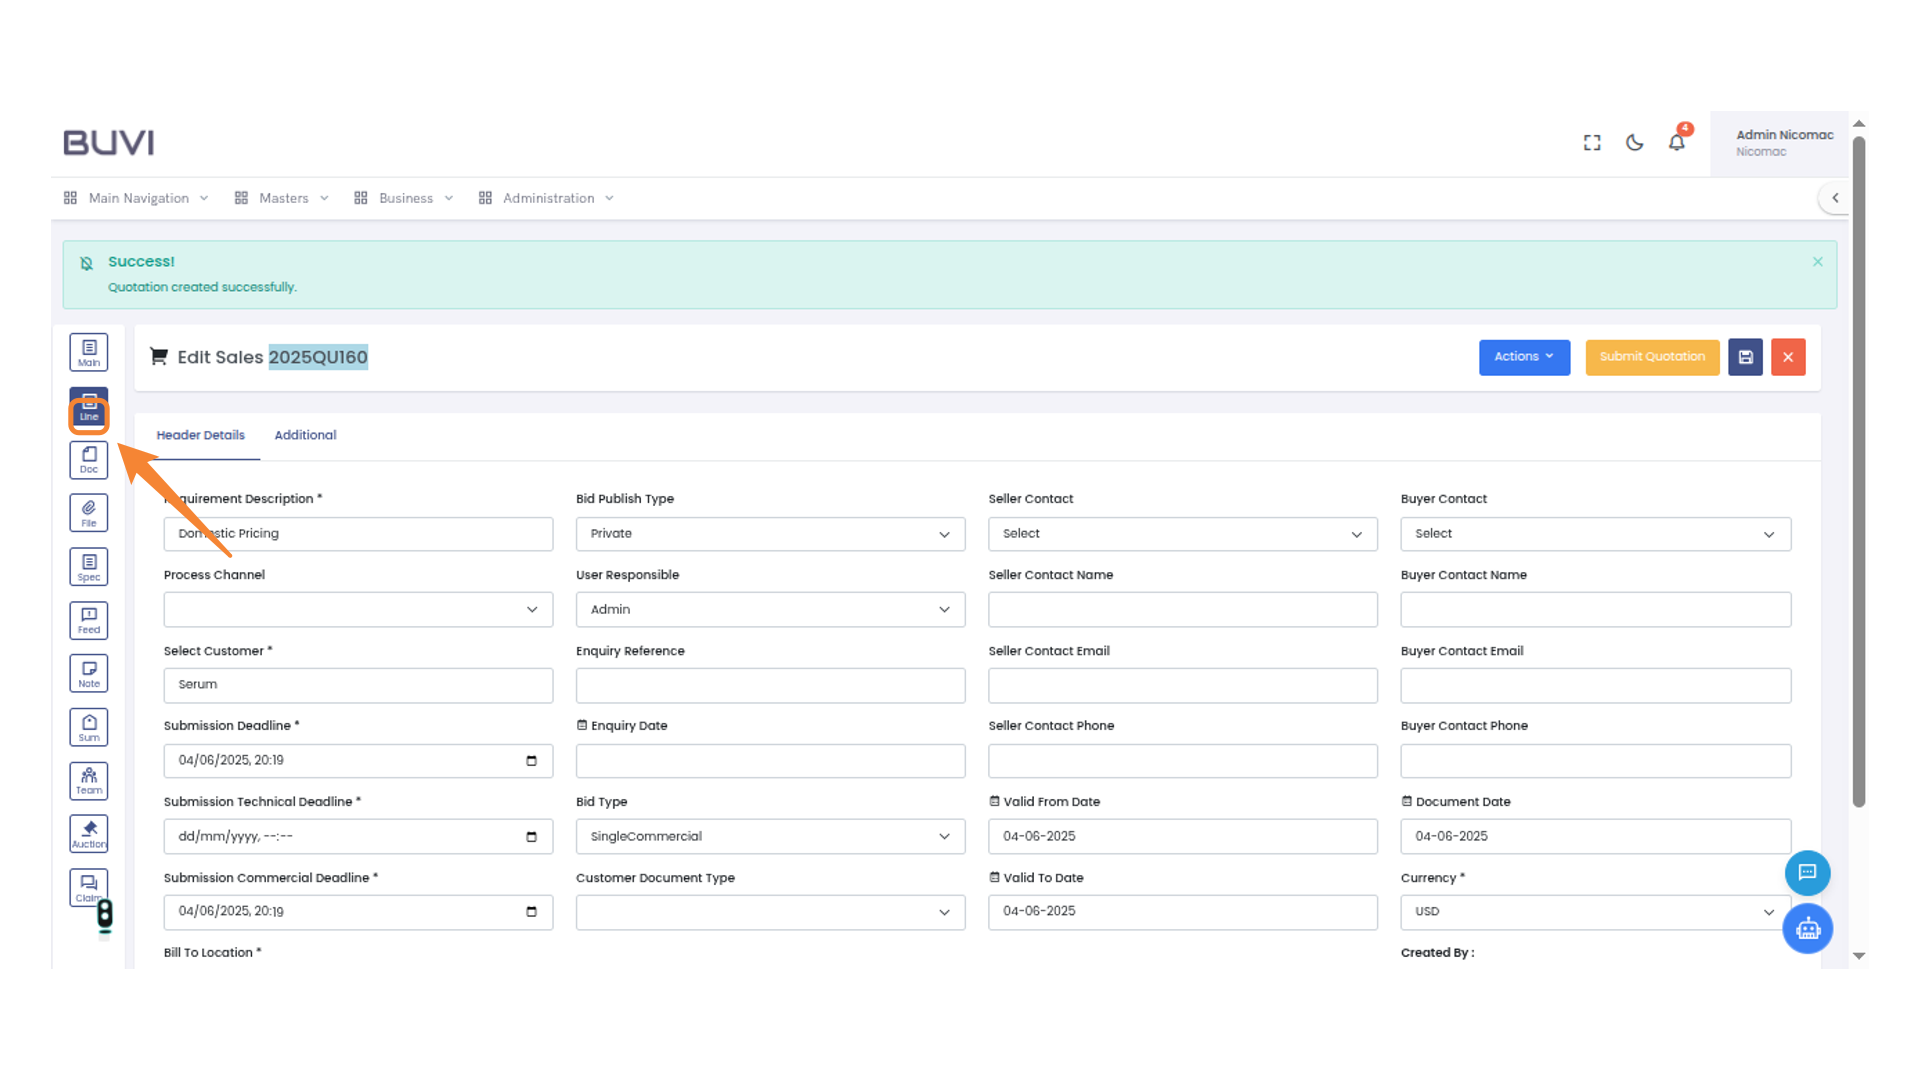Enable fullscreen mode
Viewport: 1920px width, 1080px height.
1591,143
